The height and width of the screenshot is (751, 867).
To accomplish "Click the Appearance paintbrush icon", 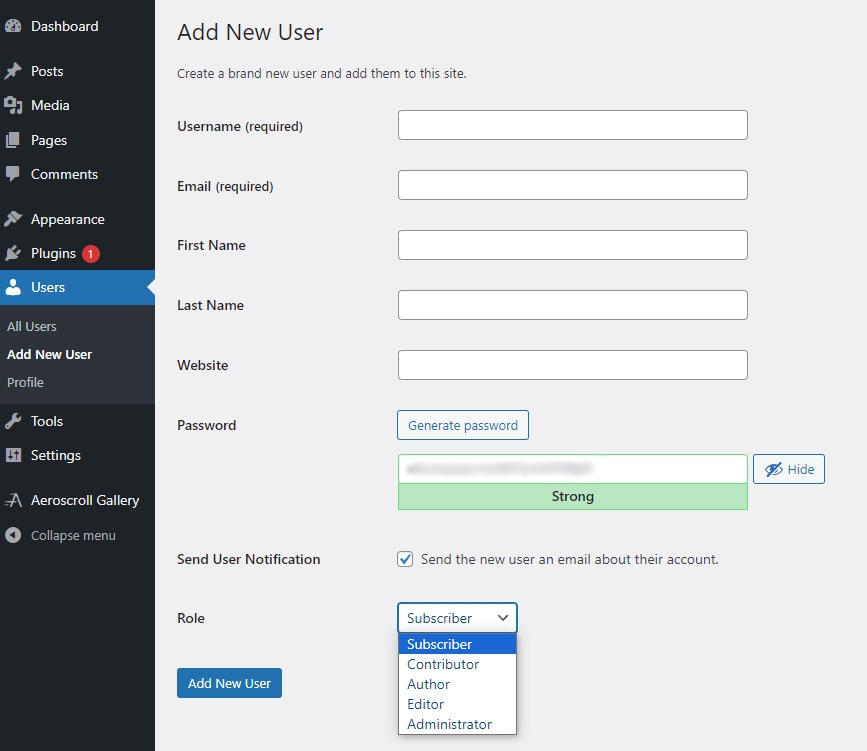I will pyautogui.click(x=13, y=219).
